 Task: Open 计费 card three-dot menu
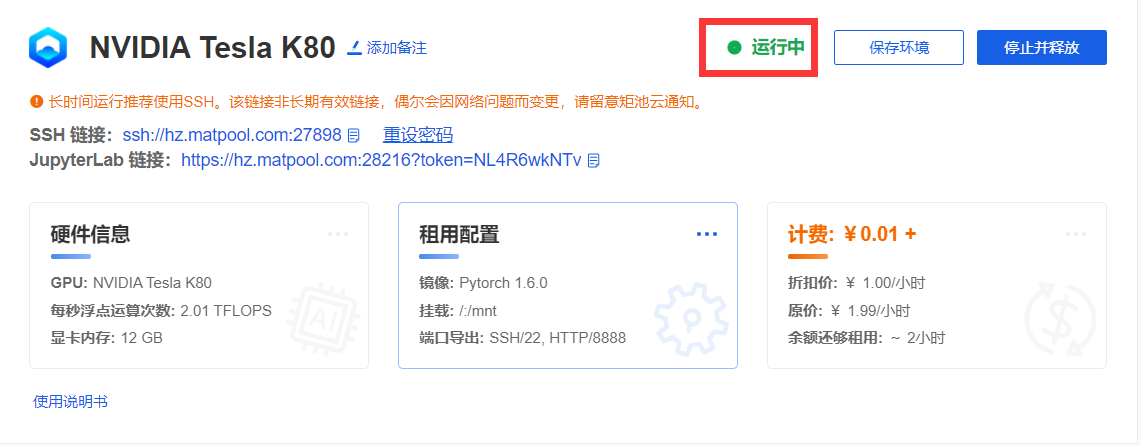pyautogui.click(x=1076, y=234)
